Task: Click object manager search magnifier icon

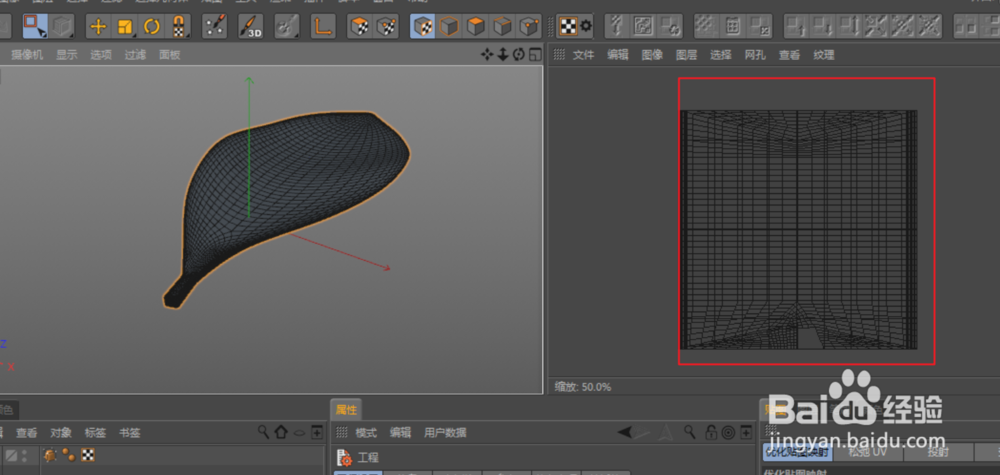Action: point(263,432)
